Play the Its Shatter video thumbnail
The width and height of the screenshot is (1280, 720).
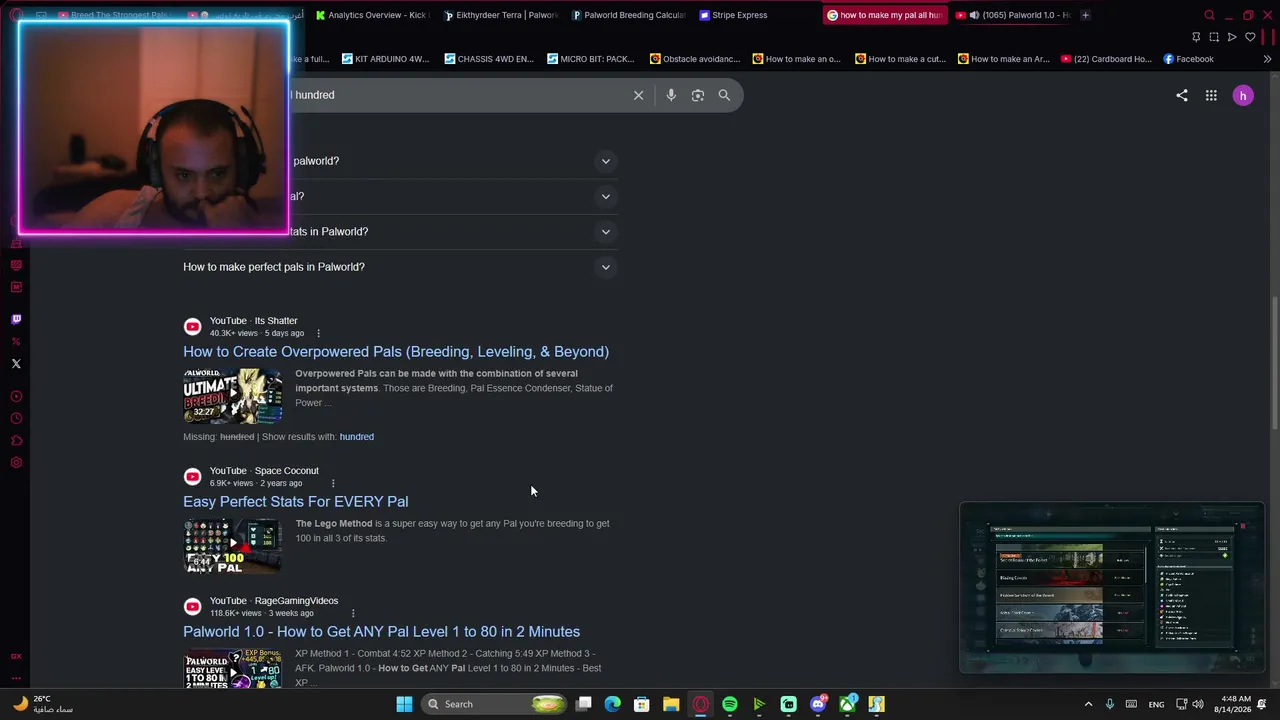232,396
